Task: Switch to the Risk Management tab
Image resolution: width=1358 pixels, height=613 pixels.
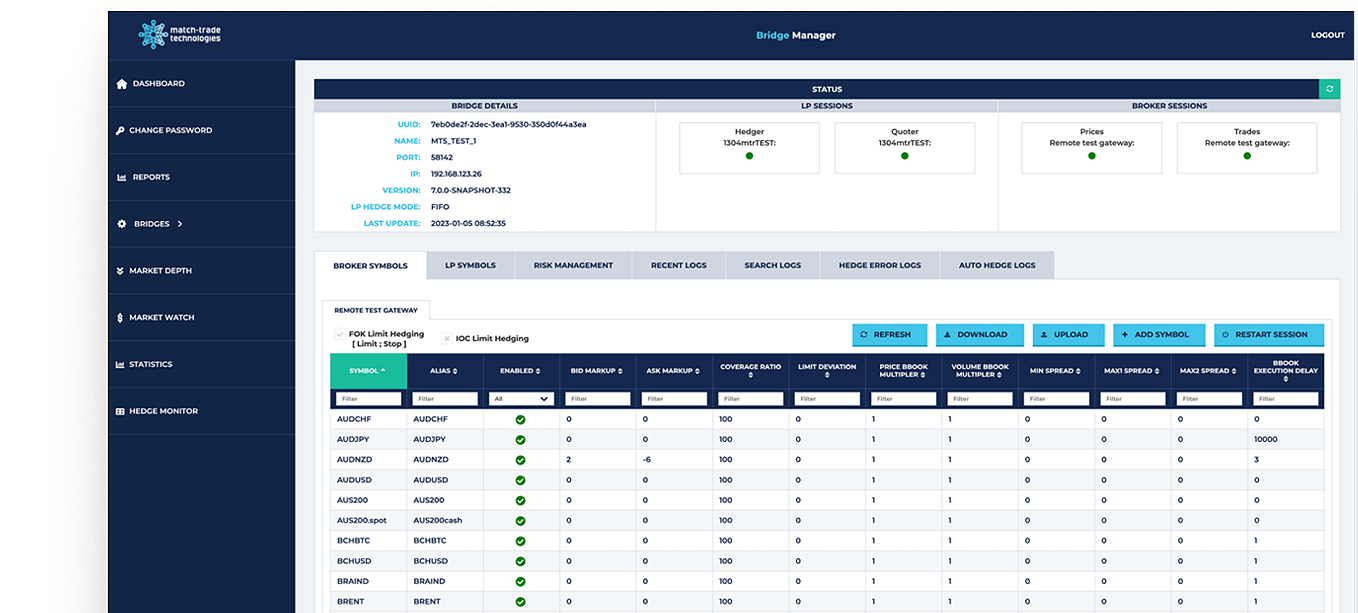Action: pos(573,266)
